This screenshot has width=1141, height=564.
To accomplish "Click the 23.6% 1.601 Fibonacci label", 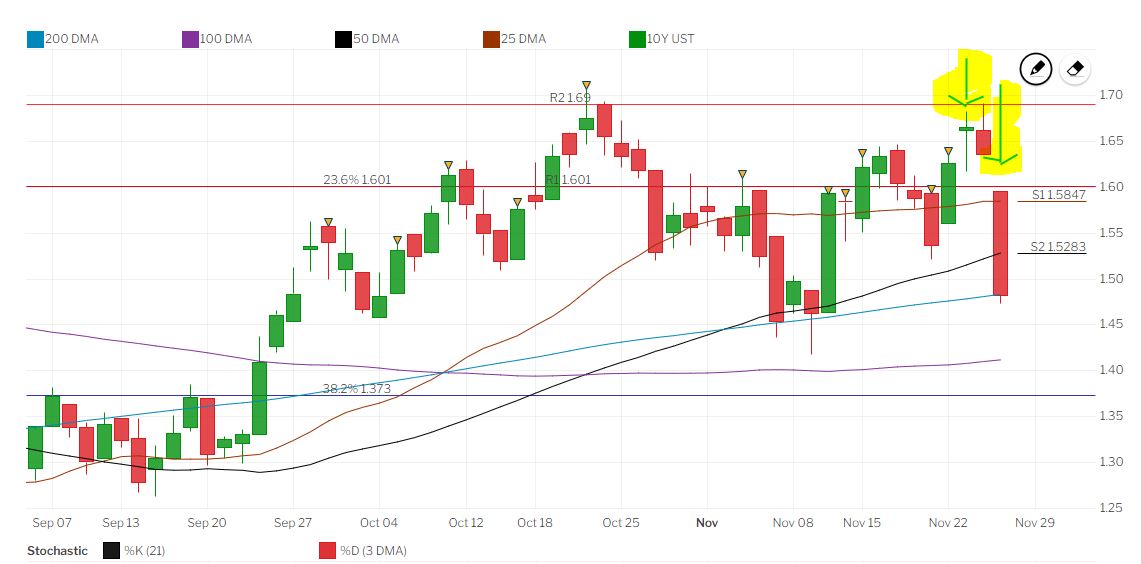I will tap(357, 179).
